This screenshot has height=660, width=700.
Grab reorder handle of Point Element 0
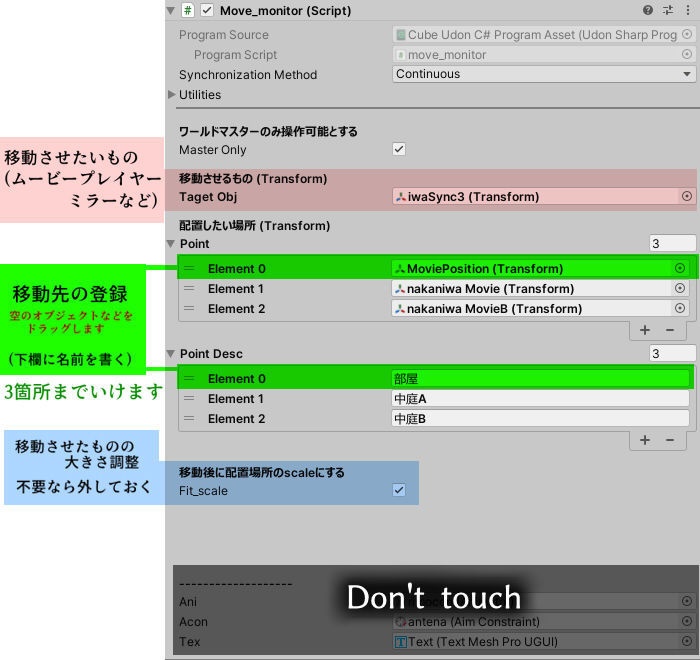(x=189, y=268)
